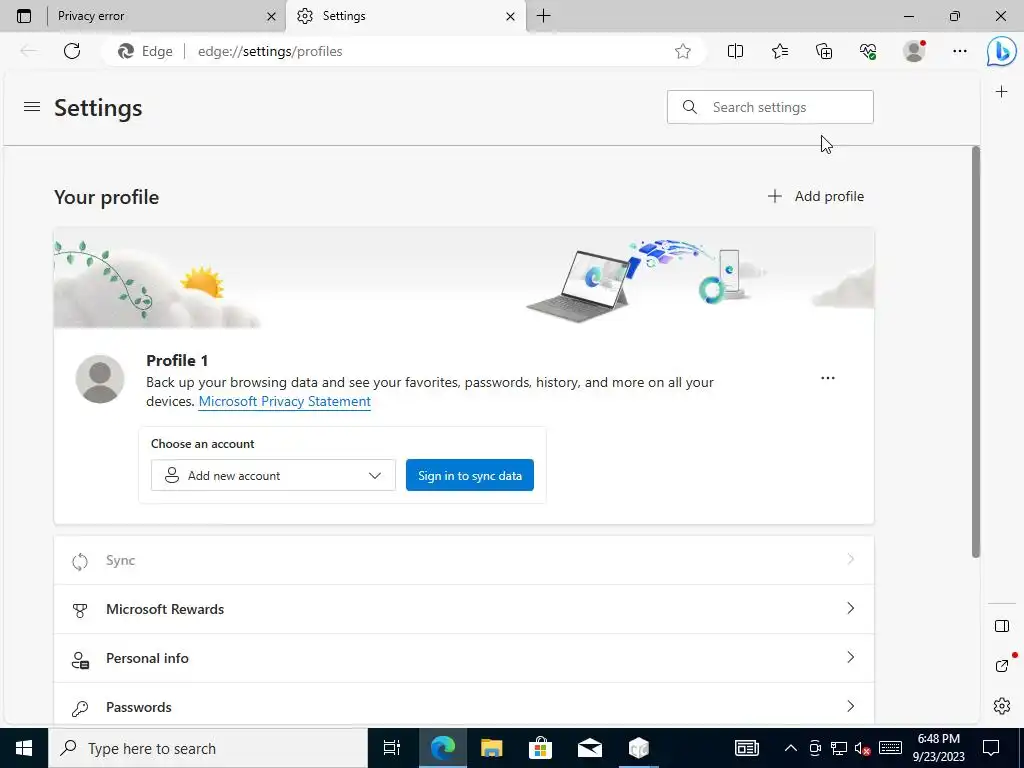Viewport: 1024px width, 768px height.
Task: Open Mail app from taskbar
Action: pyautogui.click(x=590, y=748)
